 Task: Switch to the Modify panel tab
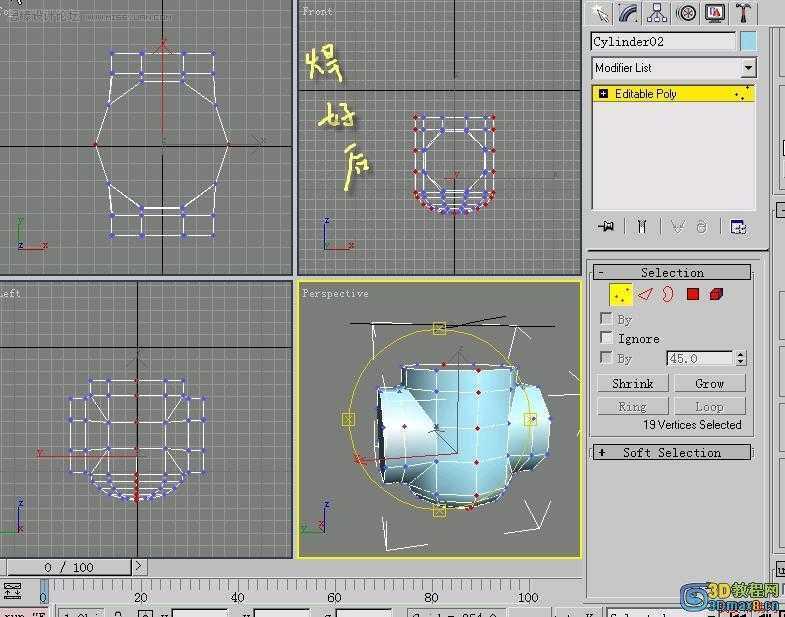pos(628,13)
